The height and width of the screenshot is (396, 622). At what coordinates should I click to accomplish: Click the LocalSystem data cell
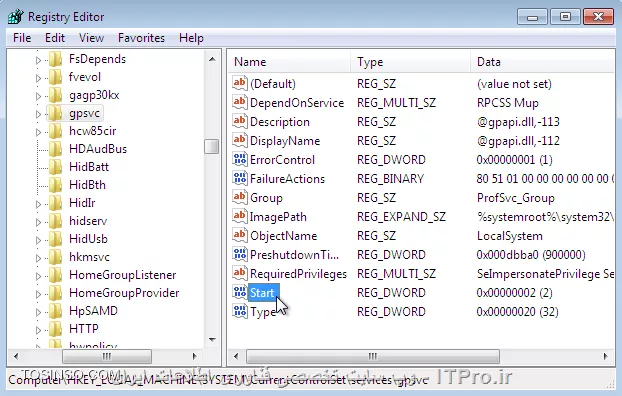tap(510, 236)
